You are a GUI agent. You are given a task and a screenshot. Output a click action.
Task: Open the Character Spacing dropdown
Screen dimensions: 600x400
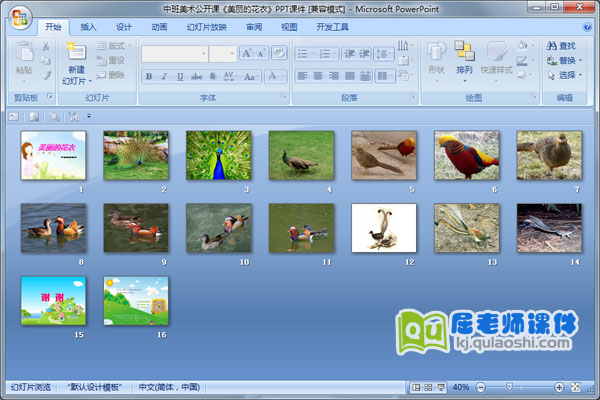pos(229,76)
